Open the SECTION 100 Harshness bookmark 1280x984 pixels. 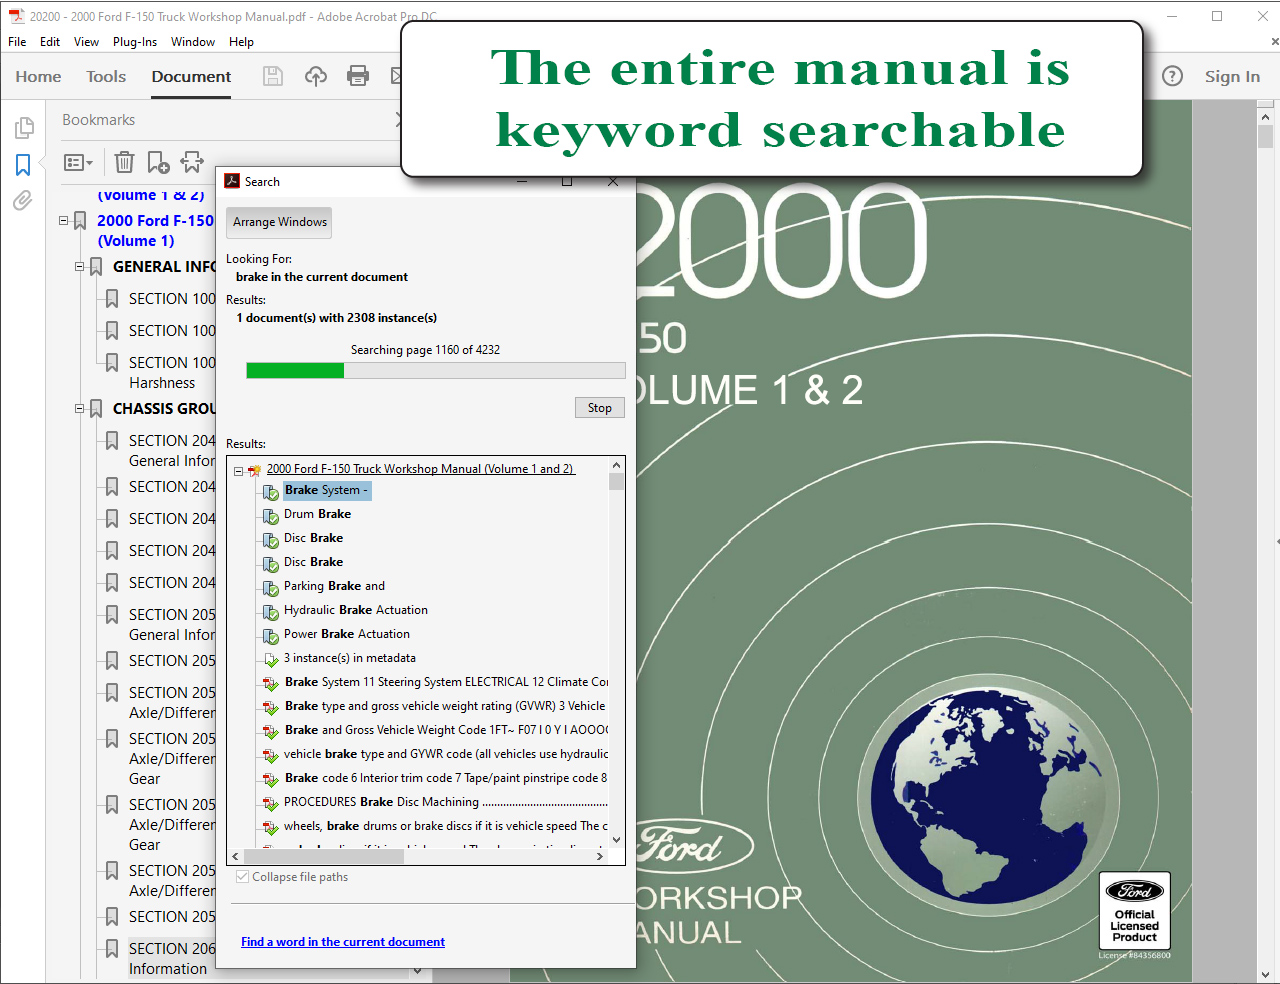[172, 373]
